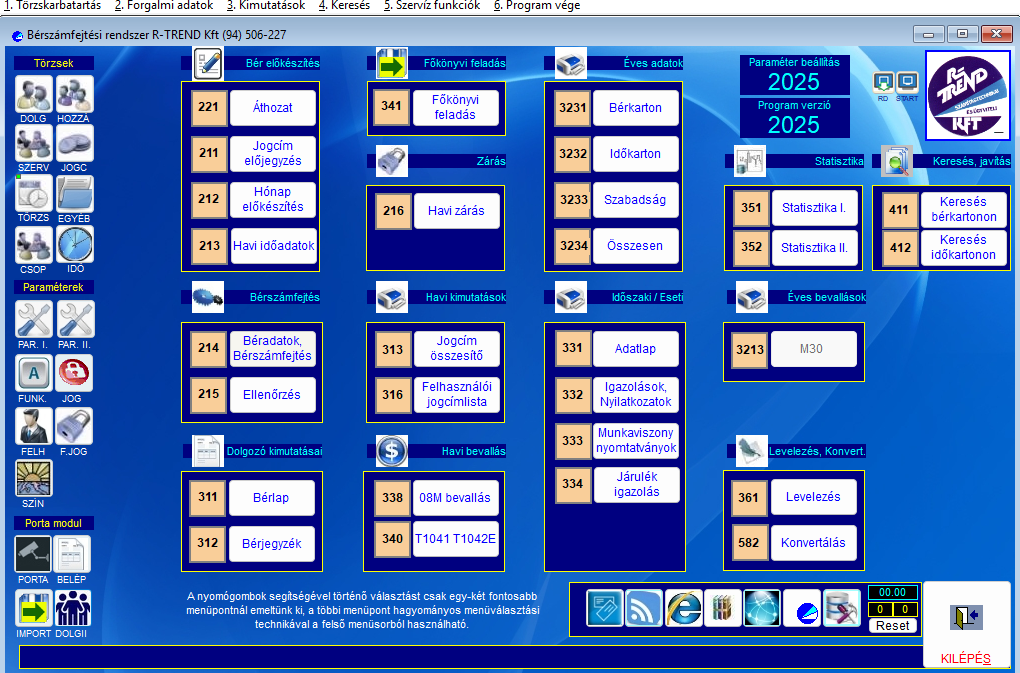This screenshot has height=673, width=1020.
Task: Open the PORTA camera module icon
Action: 33,554
